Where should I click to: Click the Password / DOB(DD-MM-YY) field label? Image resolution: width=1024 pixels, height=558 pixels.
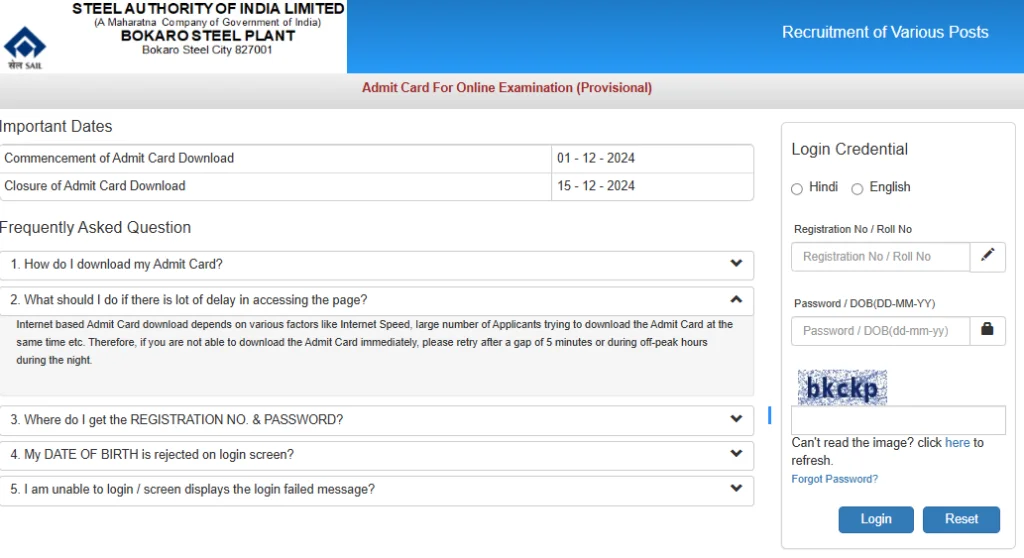click(x=864, y=303)
